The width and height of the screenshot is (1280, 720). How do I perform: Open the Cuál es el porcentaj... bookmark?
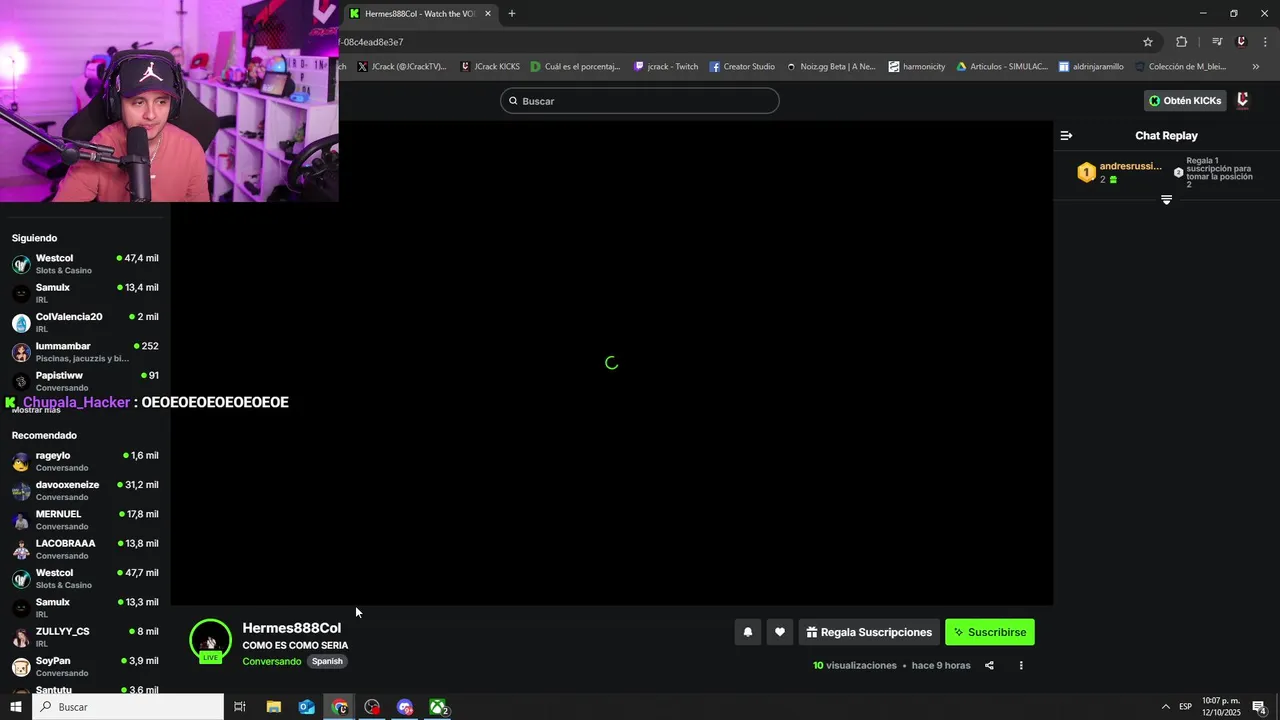pos(575,67)
